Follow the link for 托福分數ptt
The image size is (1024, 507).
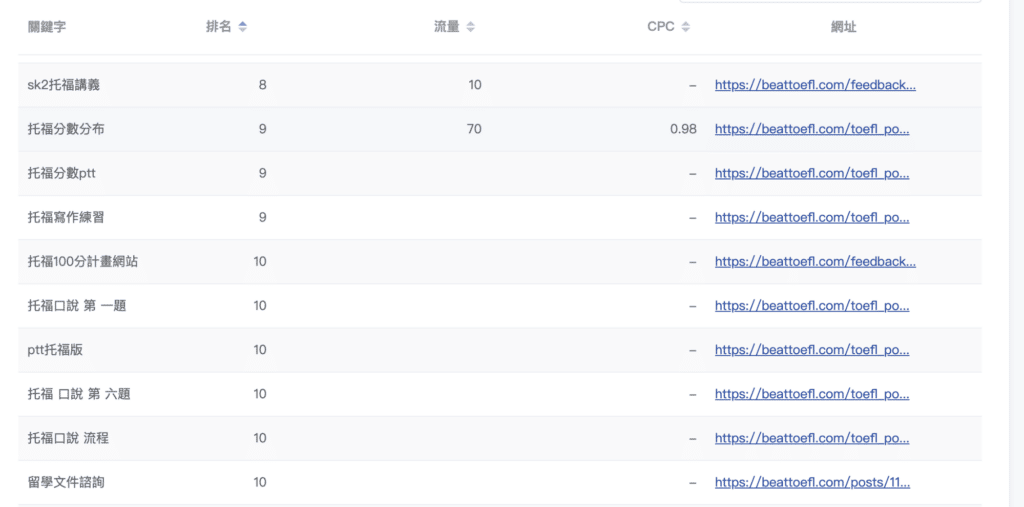811,173
